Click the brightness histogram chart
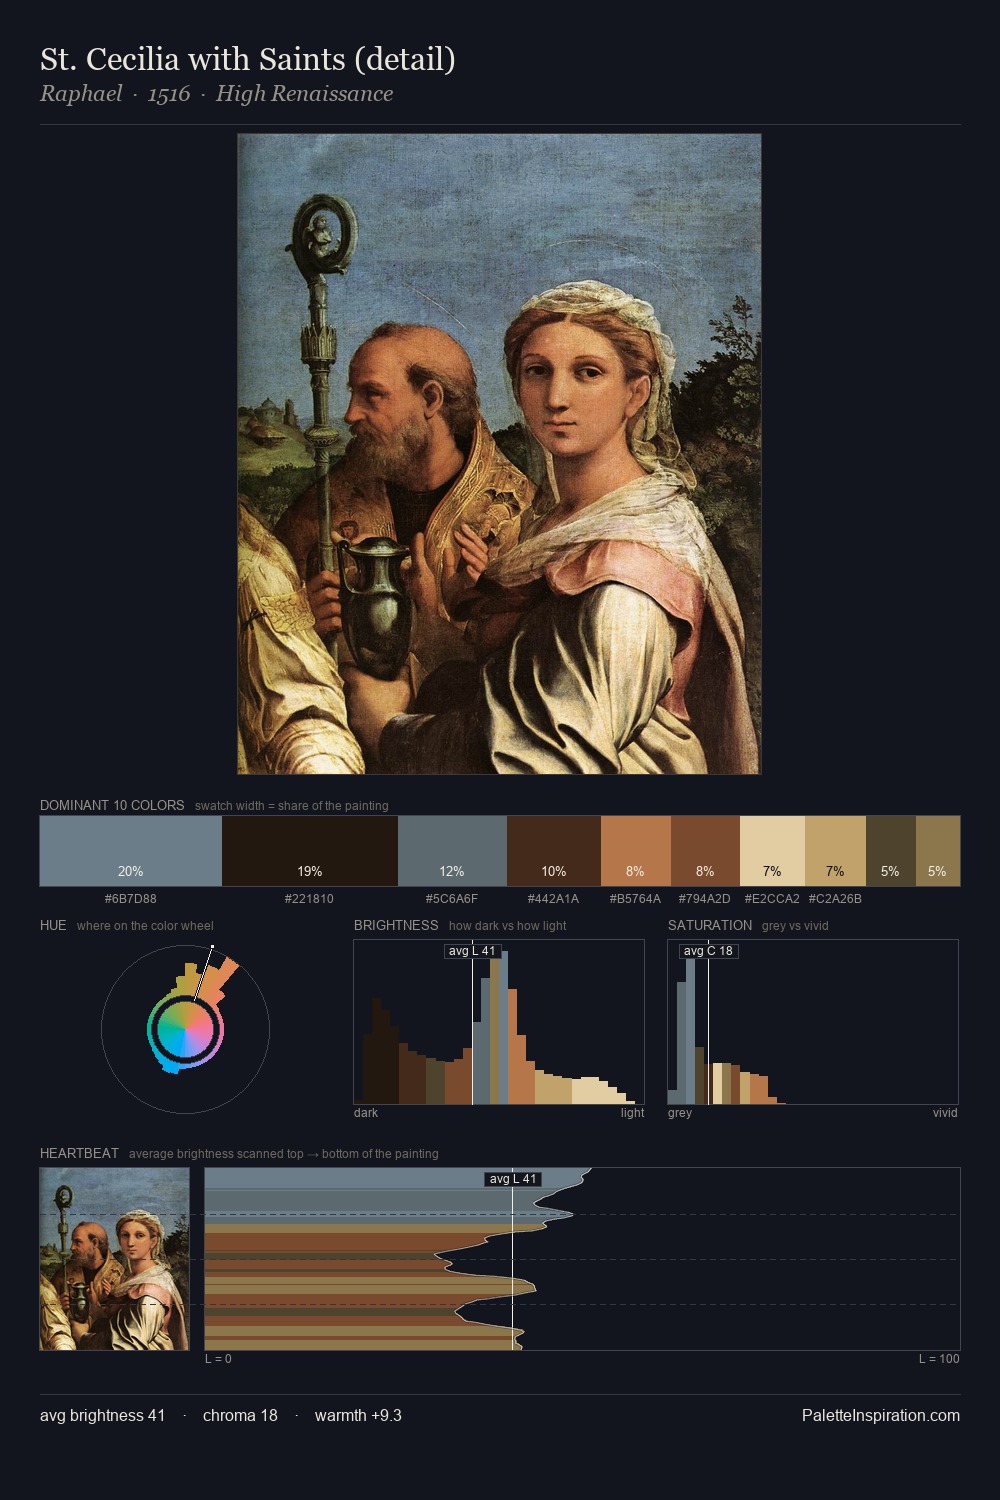 499,1022
